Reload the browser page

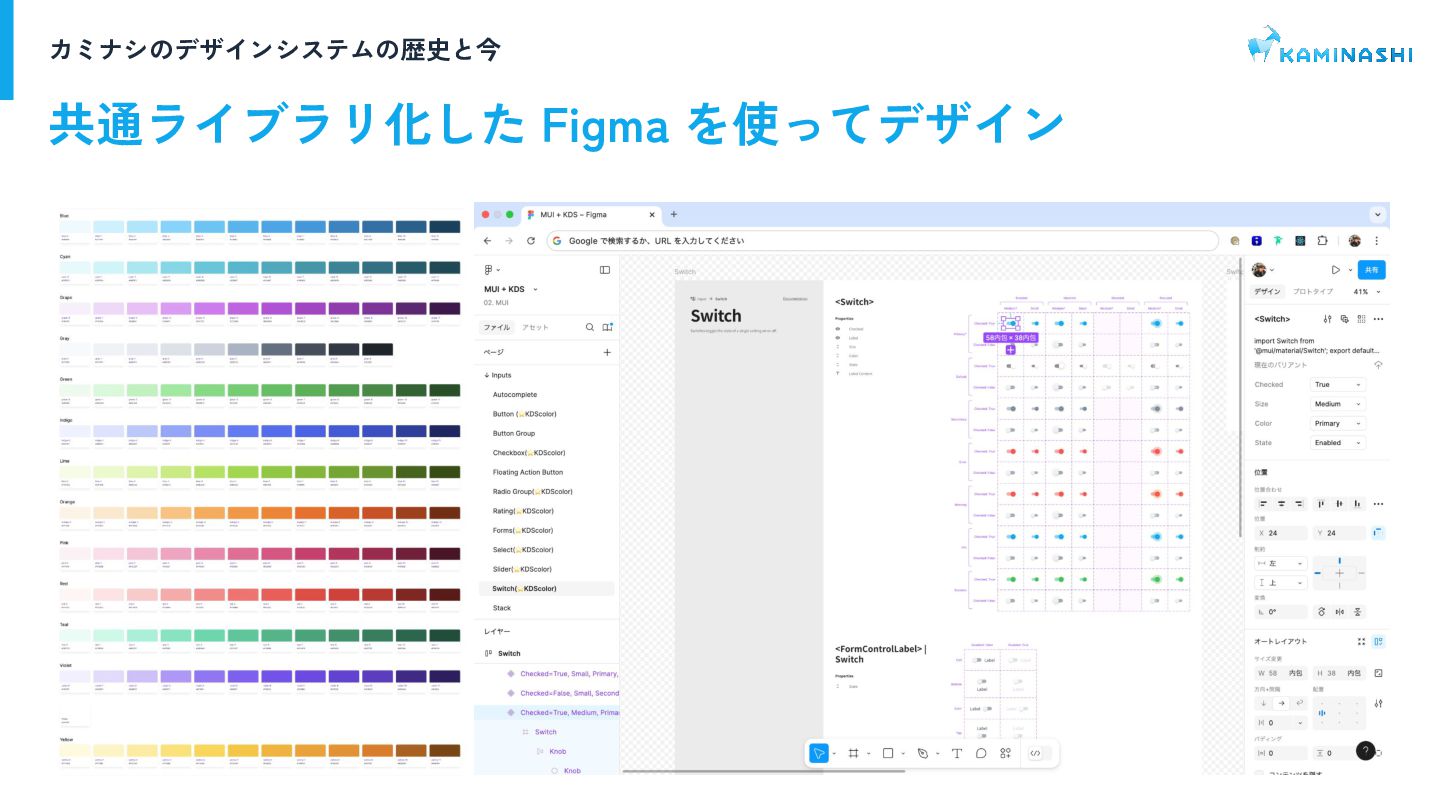[x=531, y=241]
